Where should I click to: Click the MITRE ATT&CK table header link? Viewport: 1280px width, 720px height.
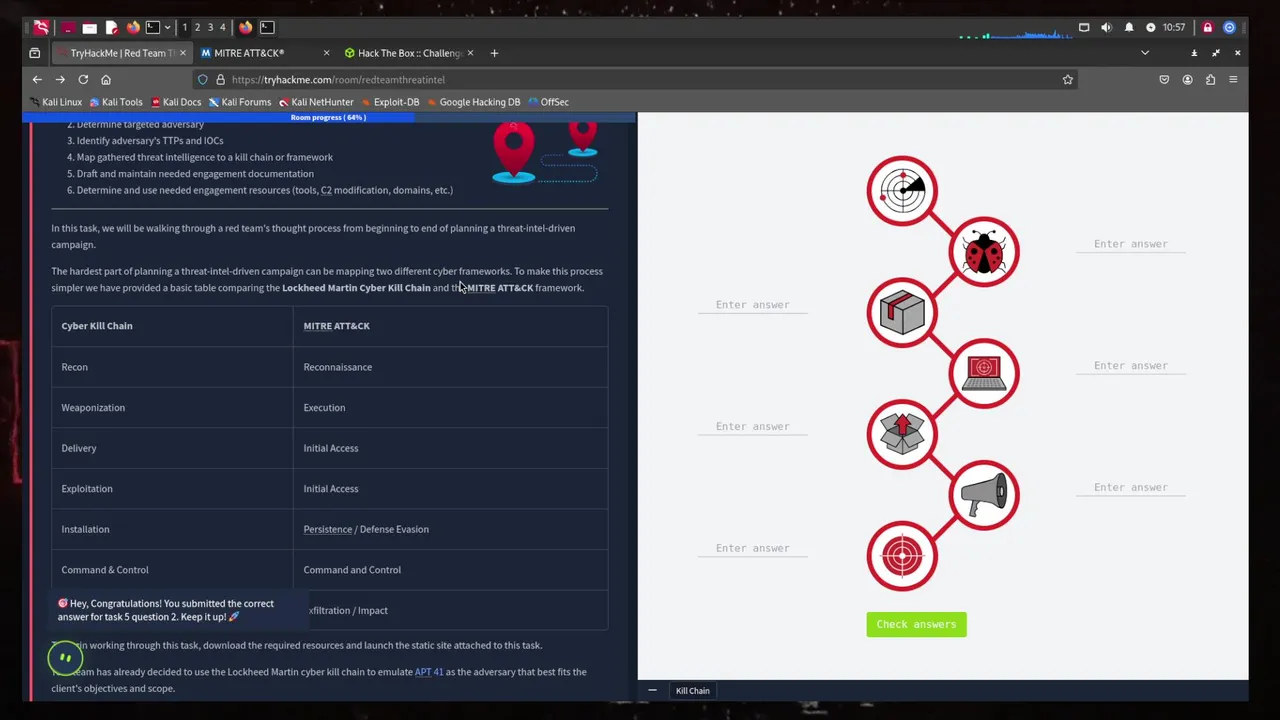pos(336,326)
